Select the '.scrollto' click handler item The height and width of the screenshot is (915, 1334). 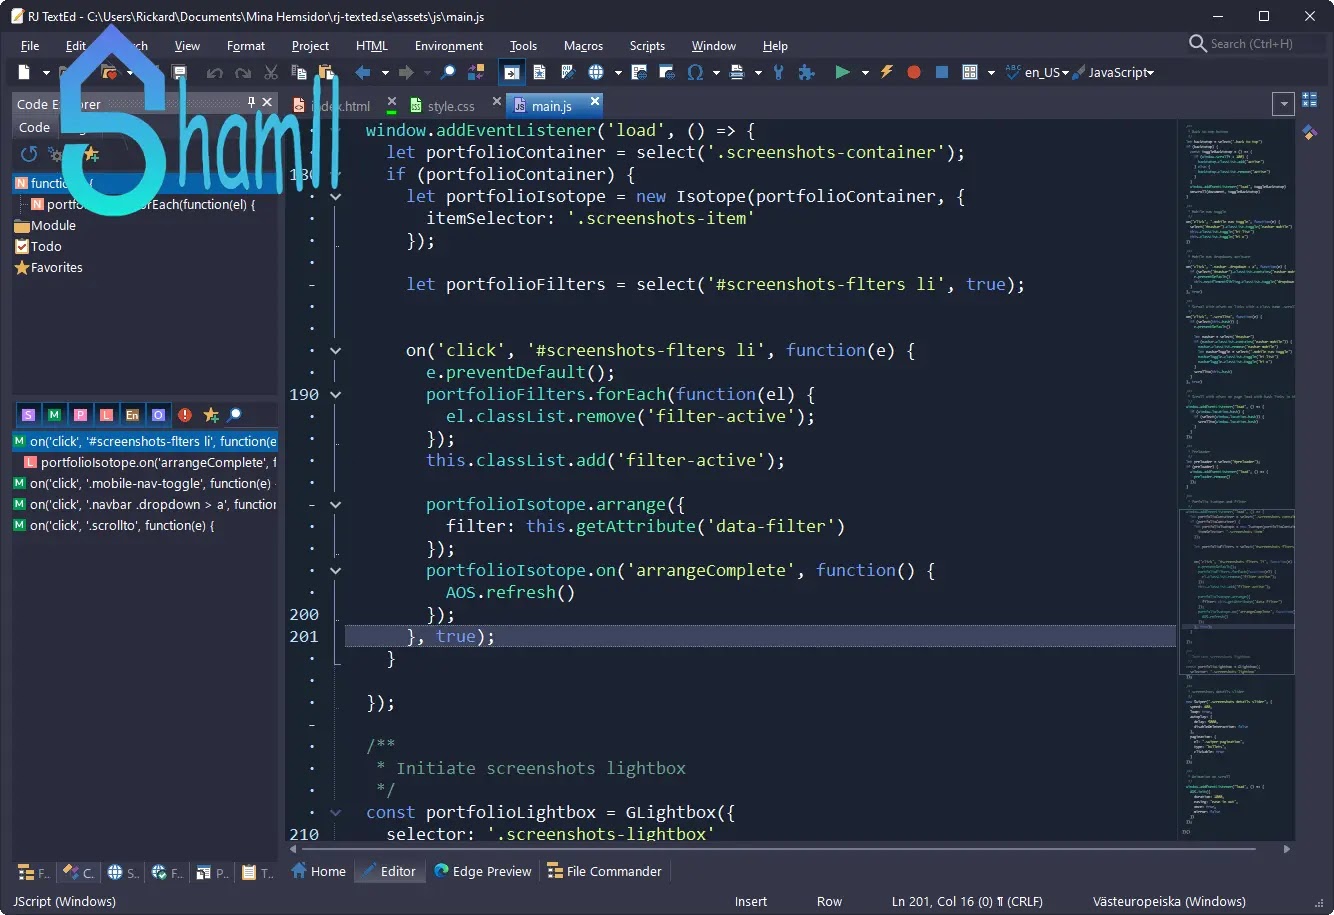(x=145, y=525)
